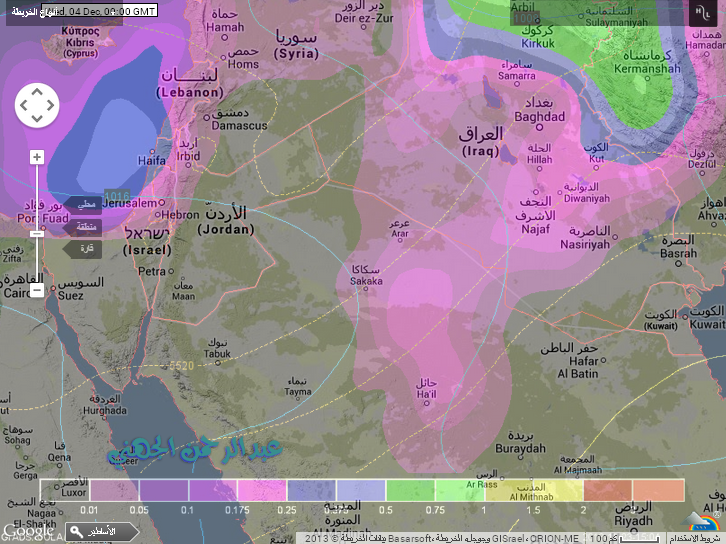Image resolution: width=726 pixels, height=544 pixels.
Task: Click the Google logo
Action: click(x=29, y=531)
